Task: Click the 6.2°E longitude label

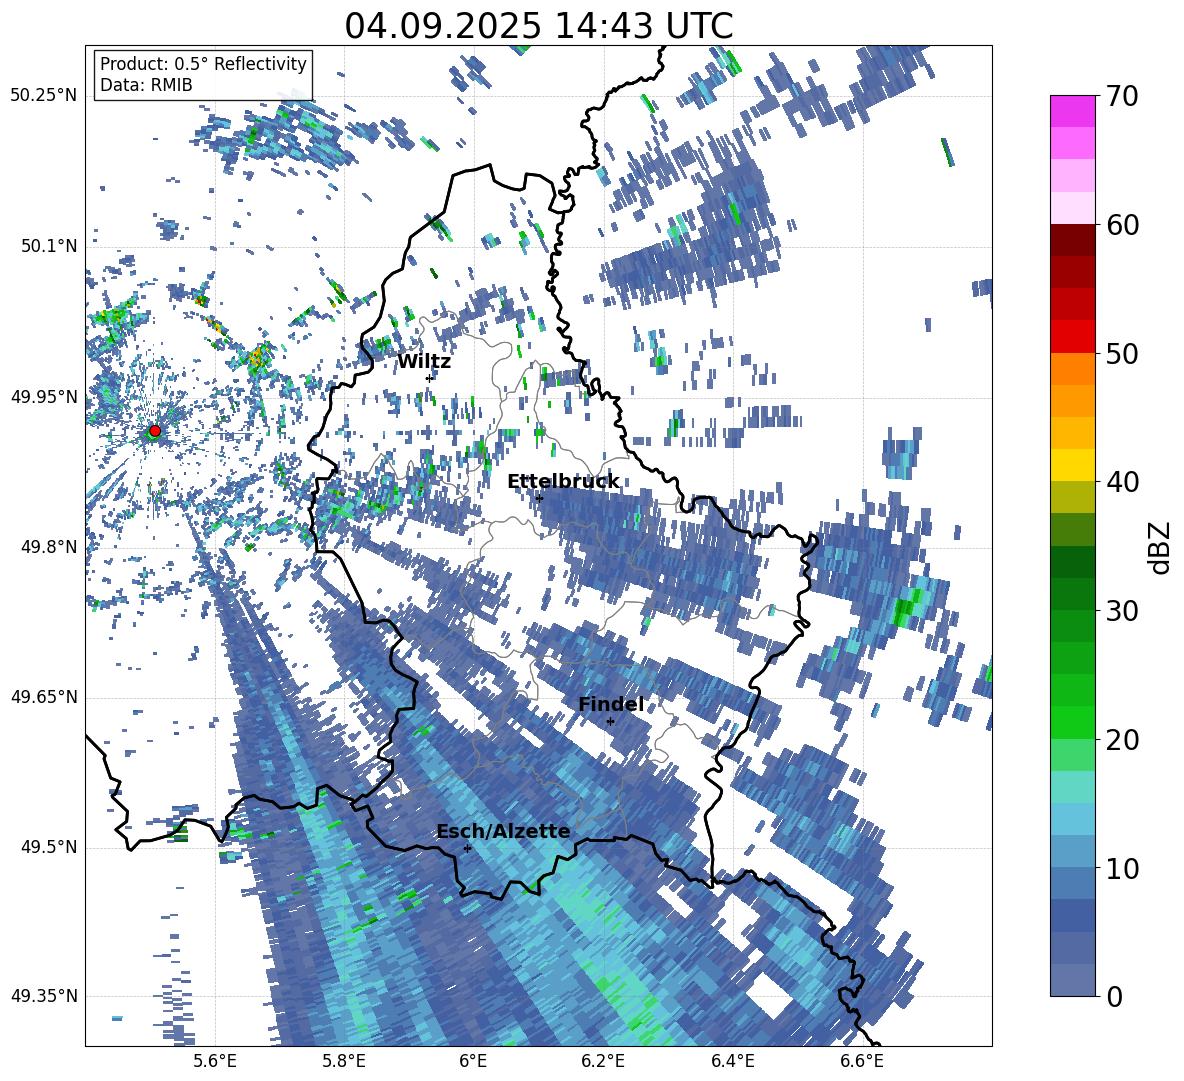Action: tap(603, 1061)
